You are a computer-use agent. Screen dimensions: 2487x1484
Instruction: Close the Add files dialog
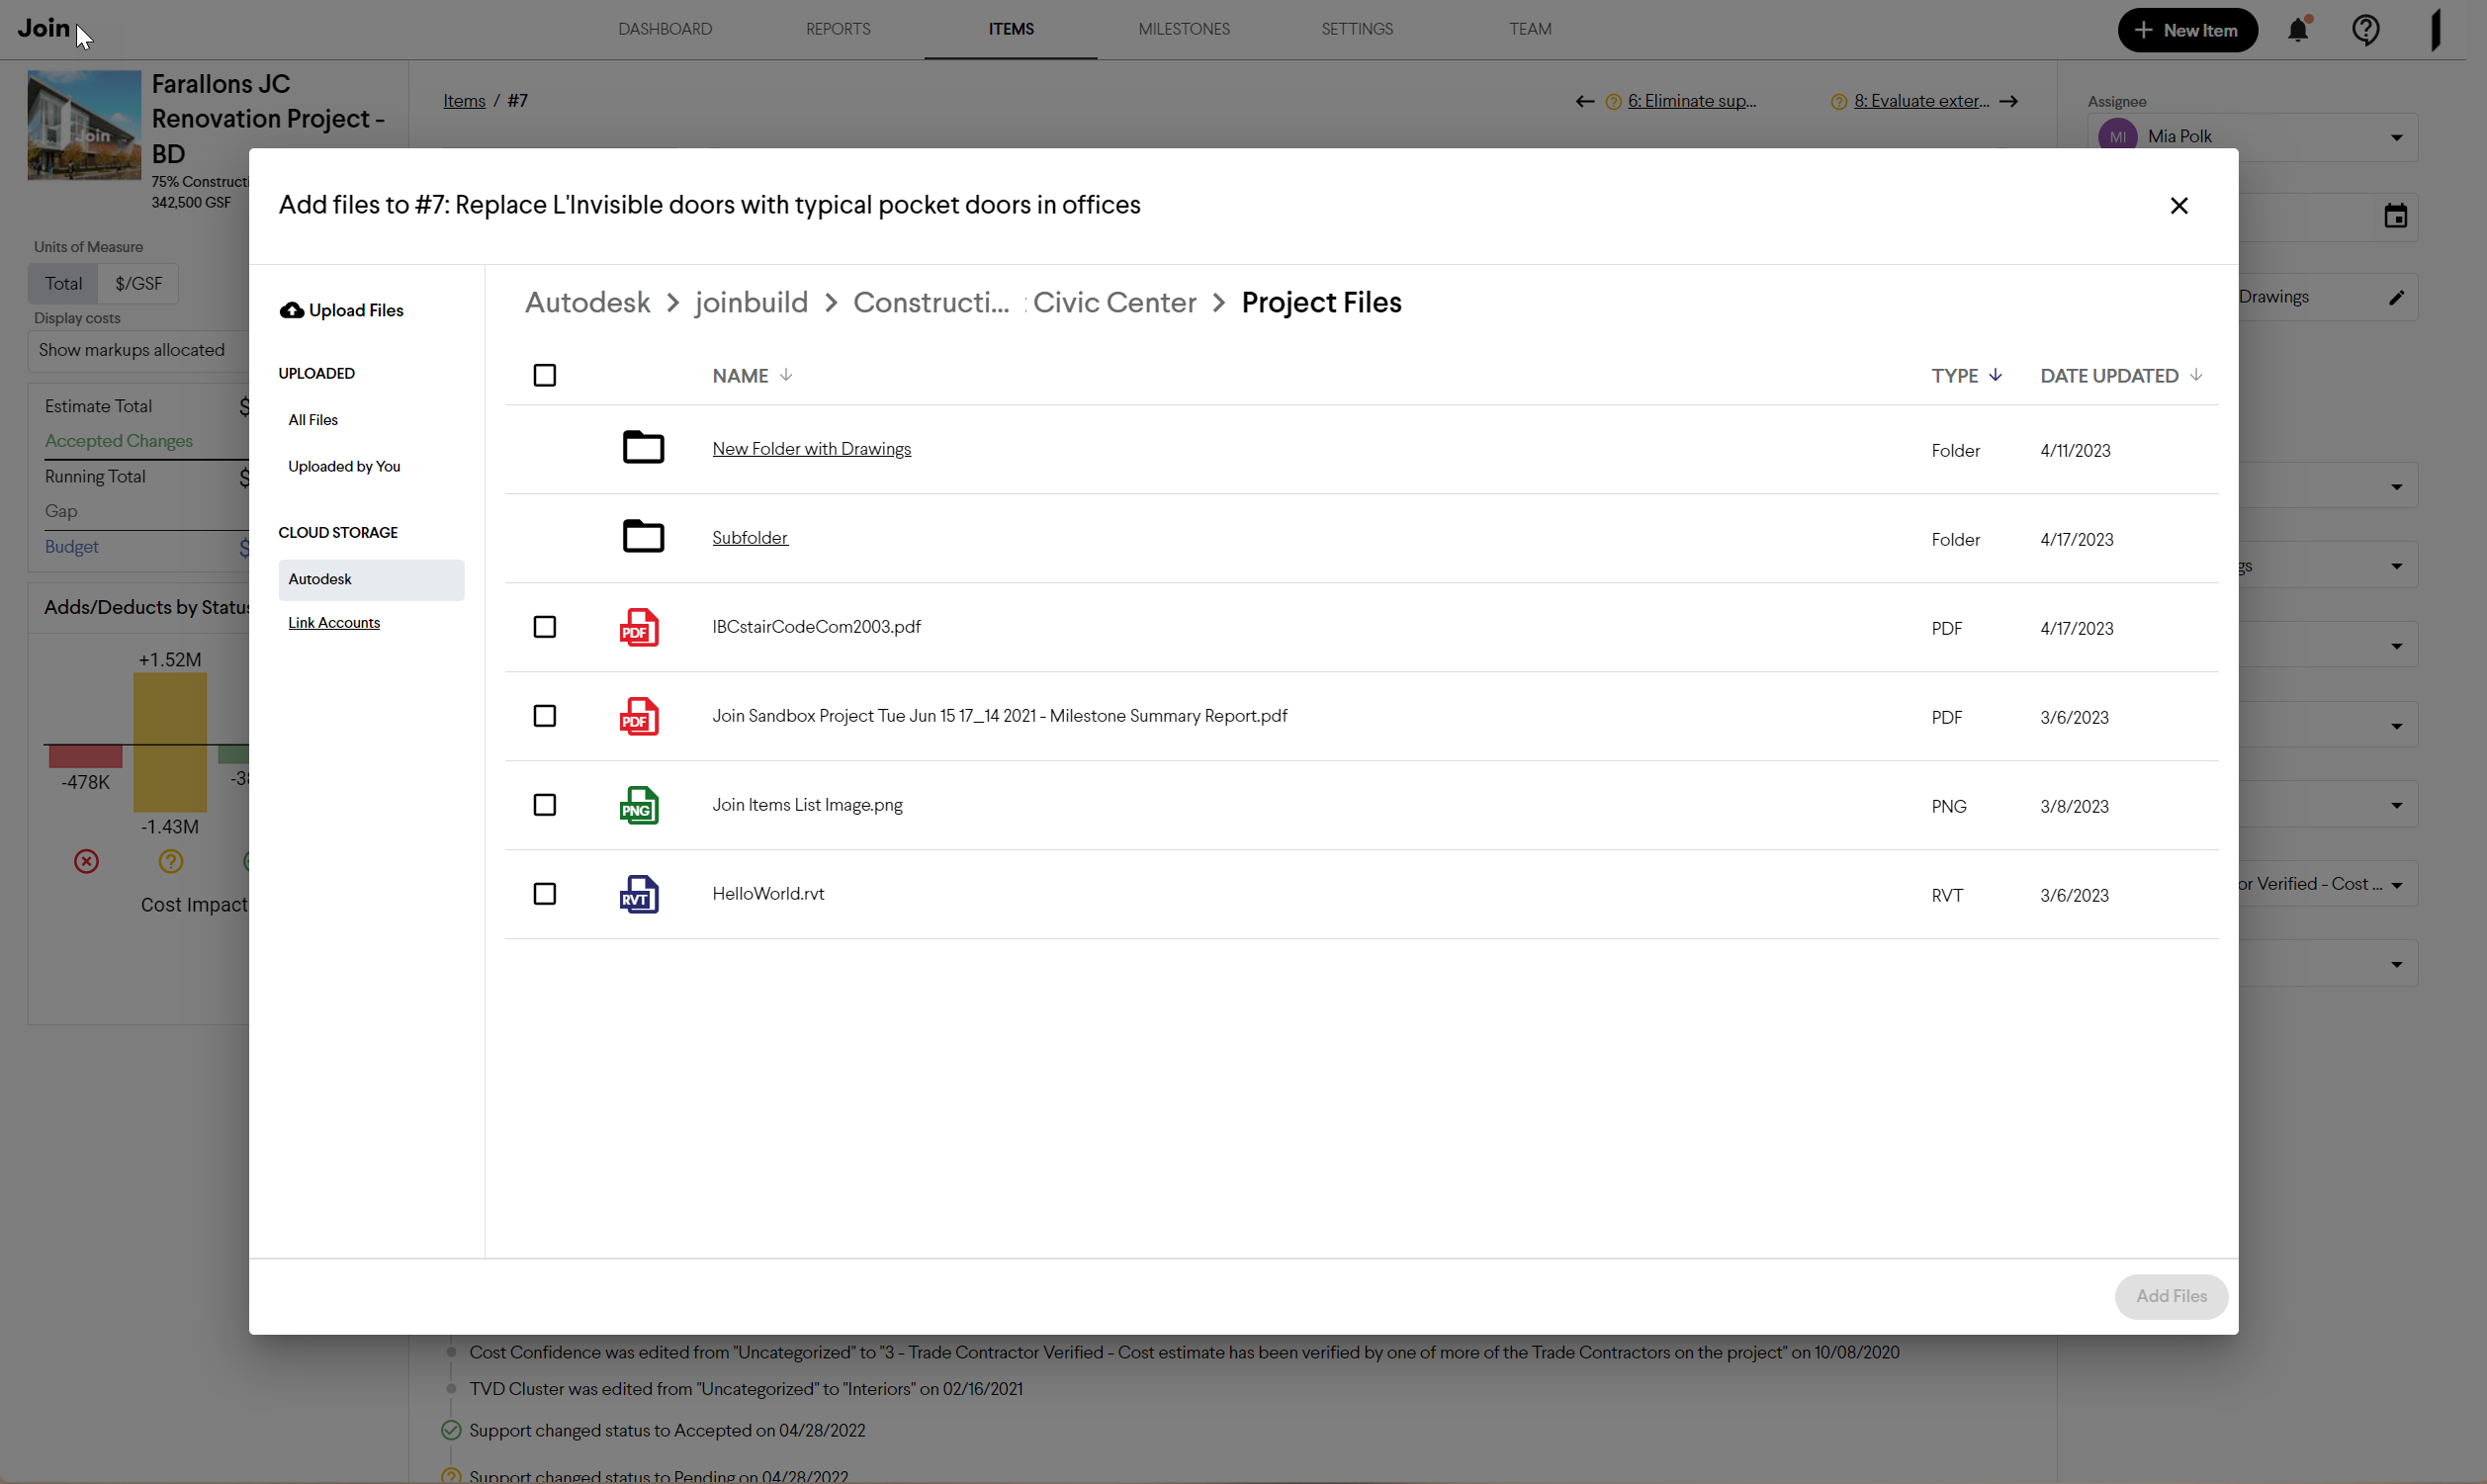pyautogui.click(x=2179, y=205)
